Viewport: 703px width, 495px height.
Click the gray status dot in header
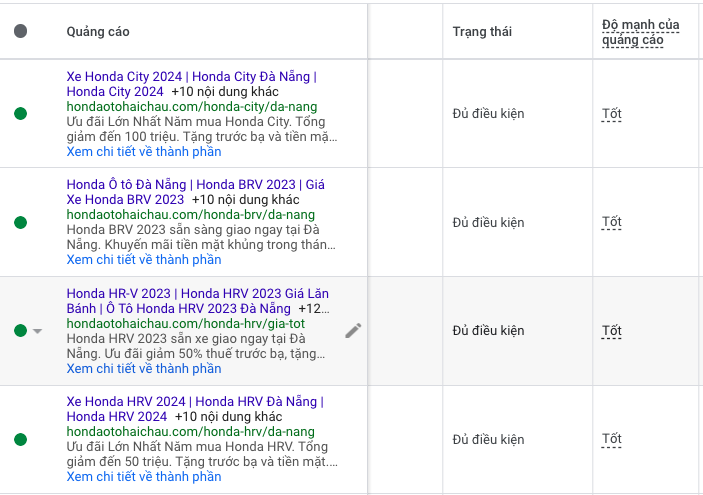(21, 32)
